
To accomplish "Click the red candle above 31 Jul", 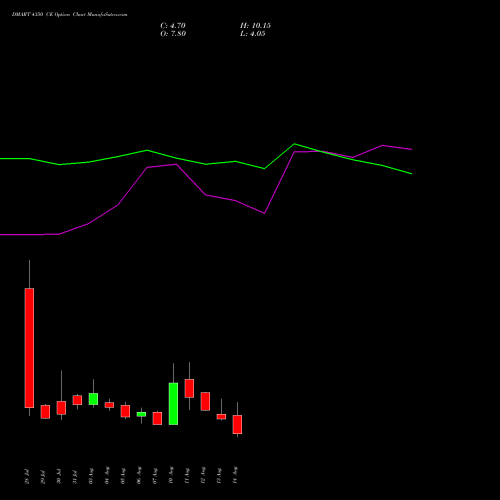I will pos(77,400).
